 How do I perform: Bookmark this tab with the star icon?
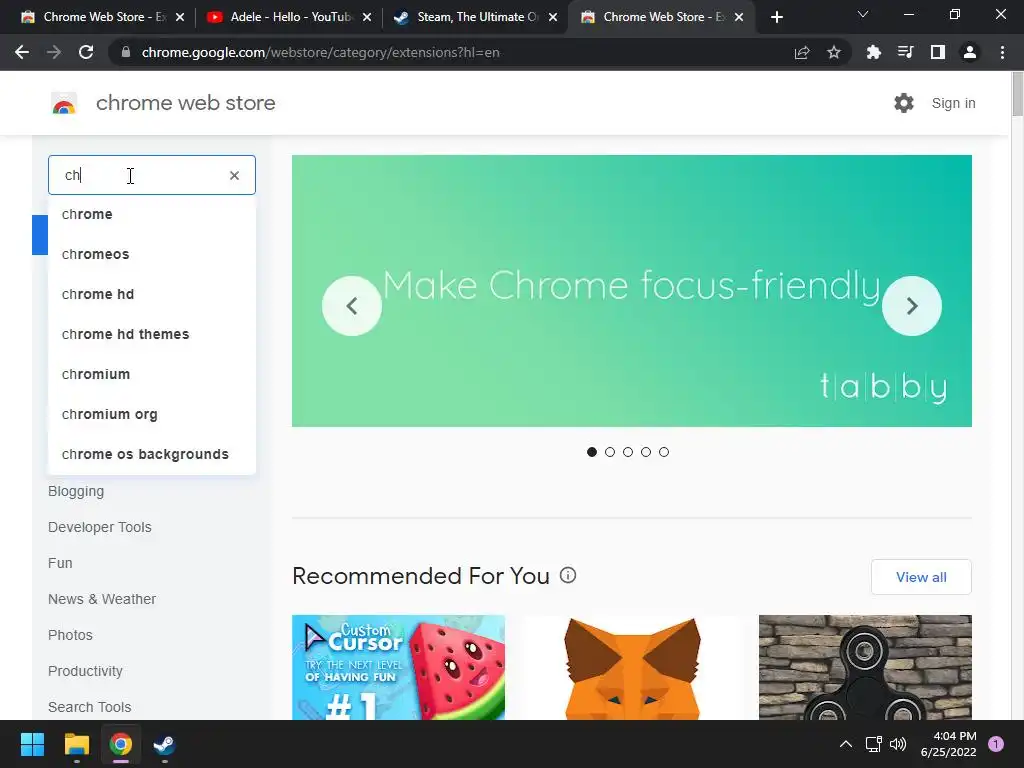tap(834, 52)
